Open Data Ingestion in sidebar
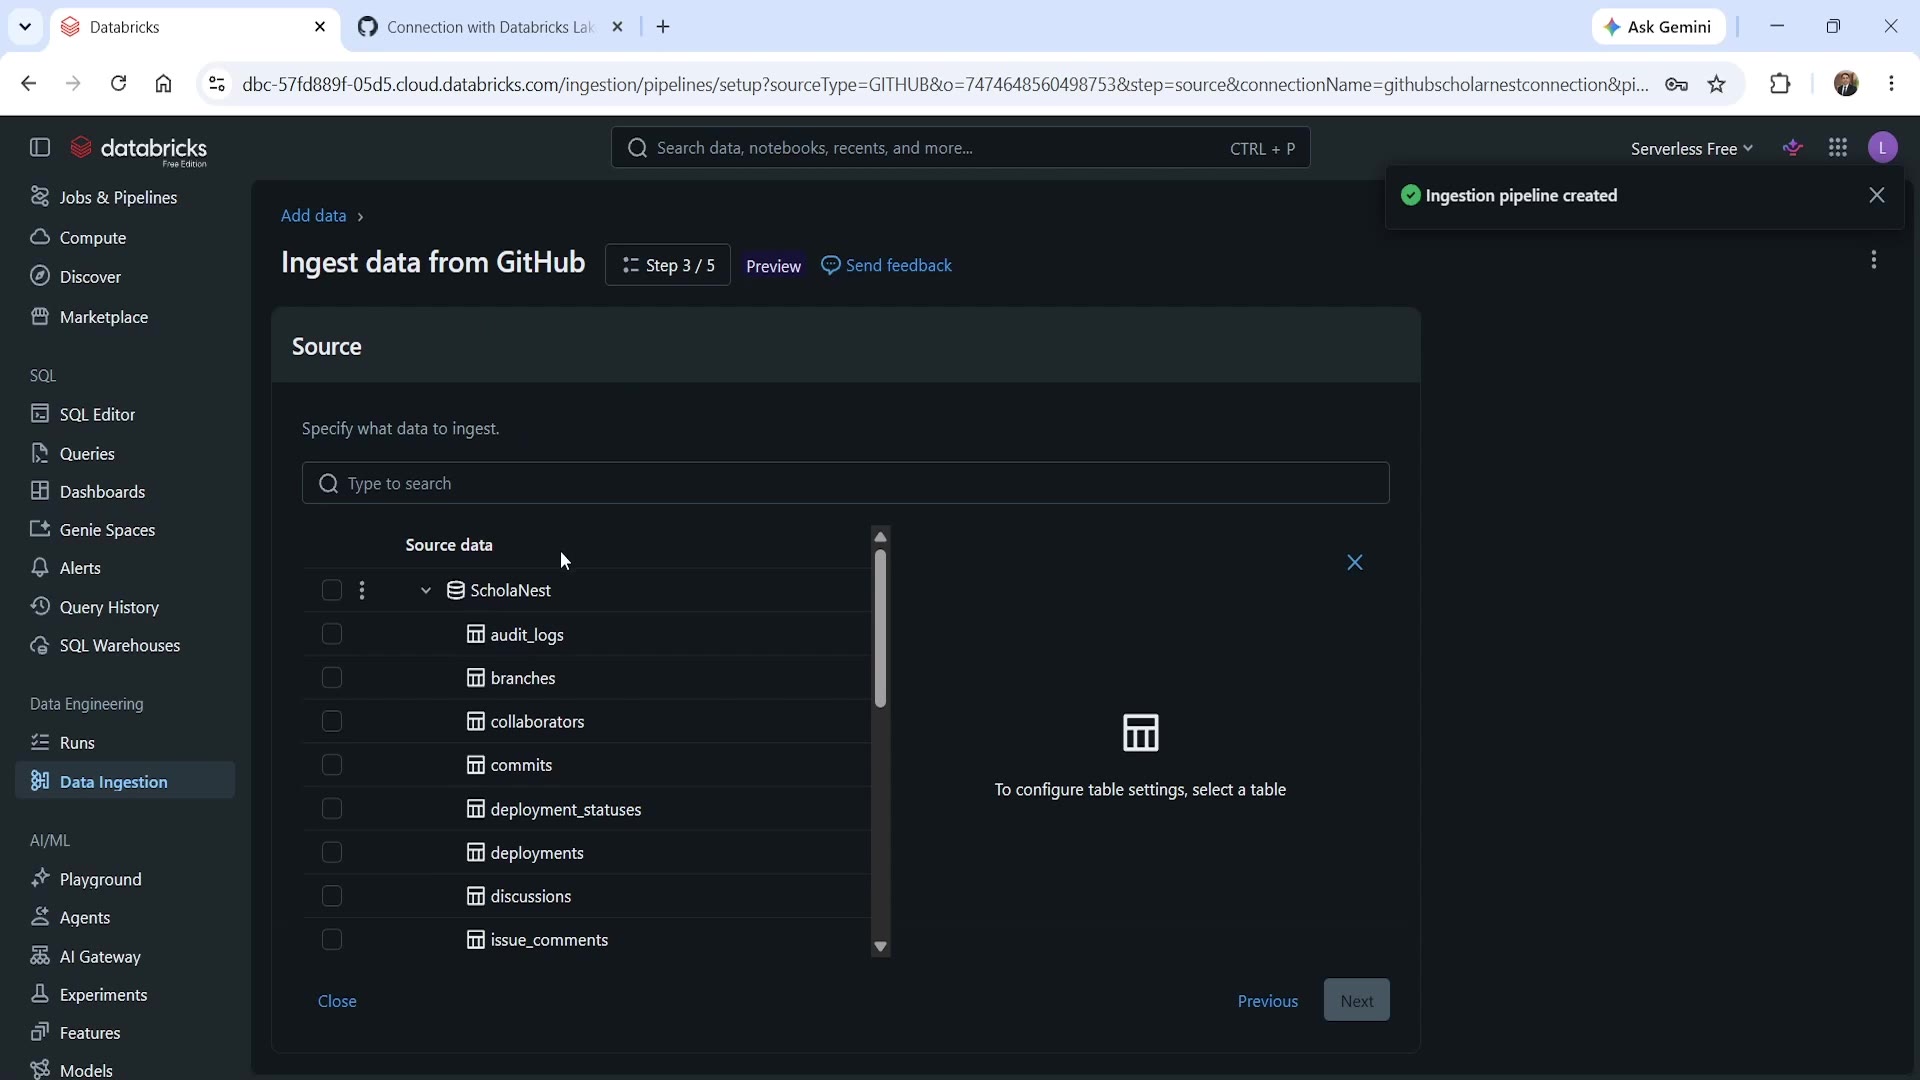 point(125,782)
